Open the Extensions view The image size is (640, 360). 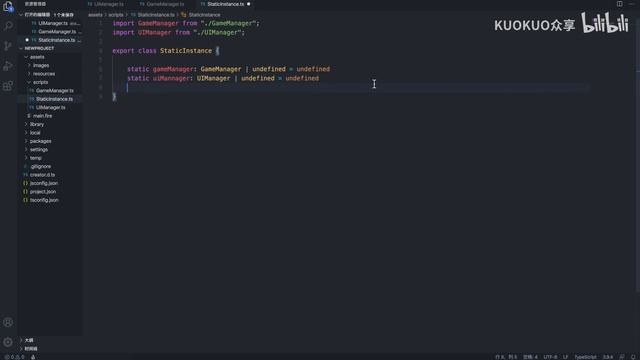(8, 86)
